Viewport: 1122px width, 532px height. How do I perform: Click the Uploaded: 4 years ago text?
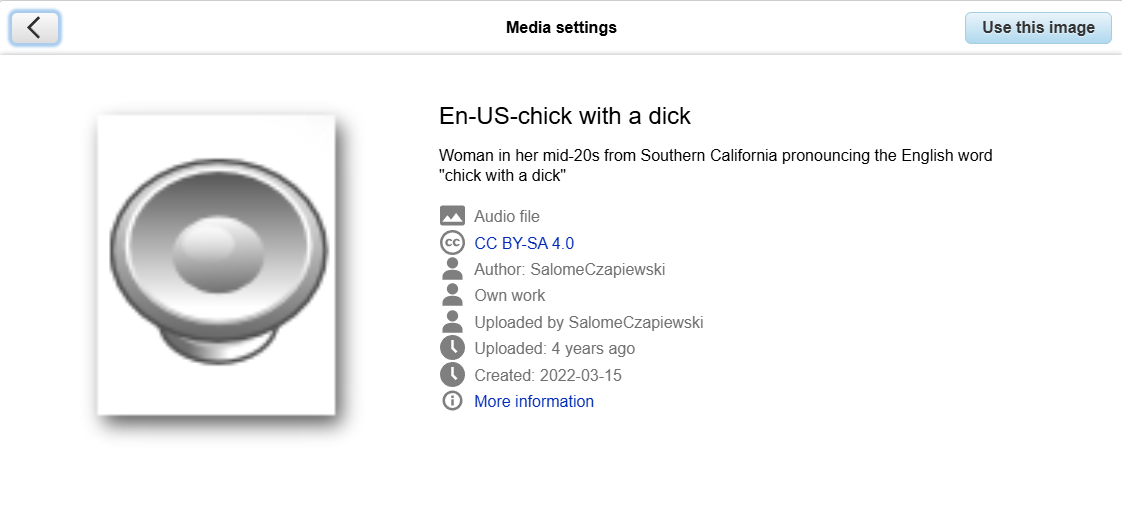click(555, 349)
